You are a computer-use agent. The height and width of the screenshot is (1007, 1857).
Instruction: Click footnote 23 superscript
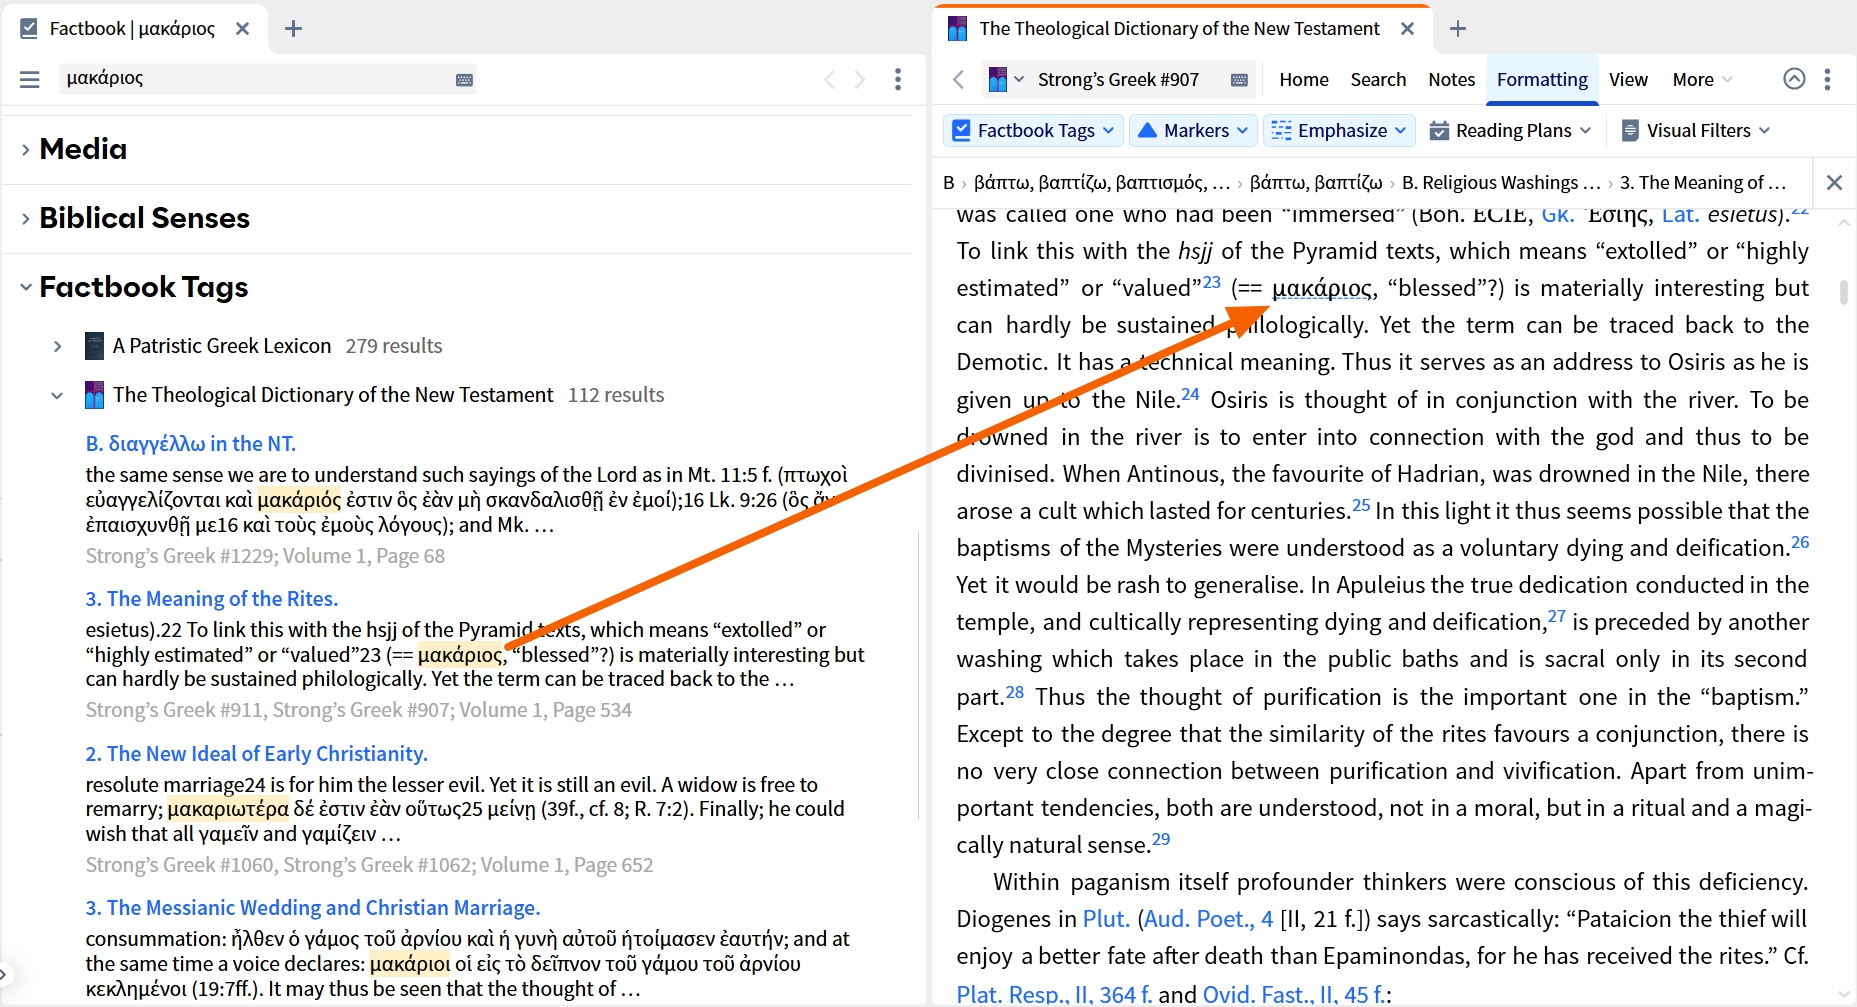pyautogui.click(x=1211, y=282)
